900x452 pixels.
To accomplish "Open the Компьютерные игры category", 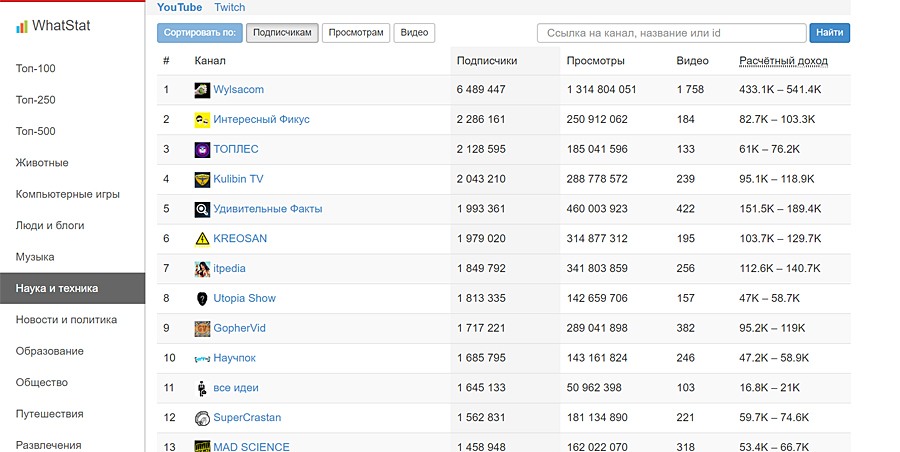I will [x=68, y=194].
